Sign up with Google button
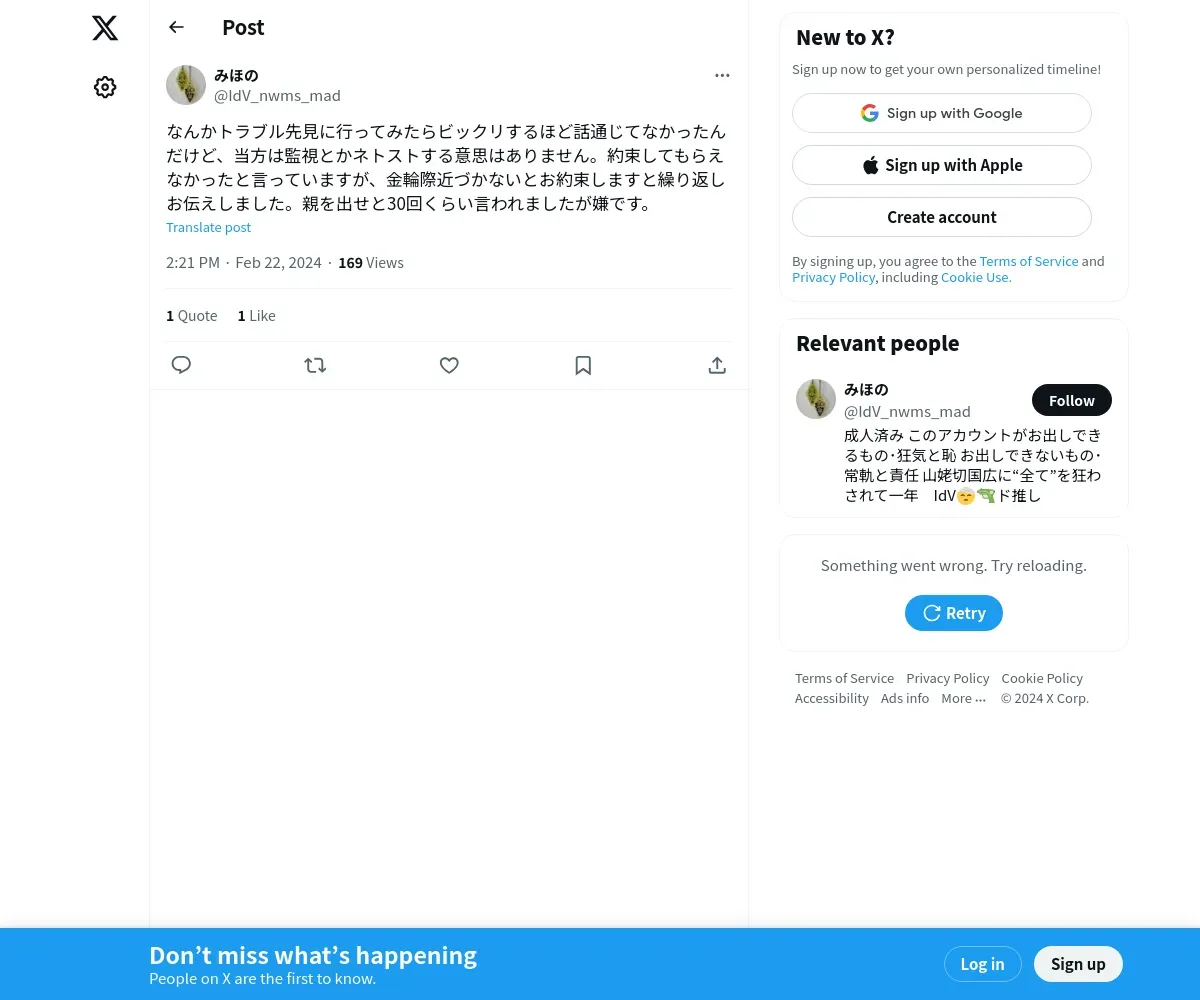 pos(942,113)
